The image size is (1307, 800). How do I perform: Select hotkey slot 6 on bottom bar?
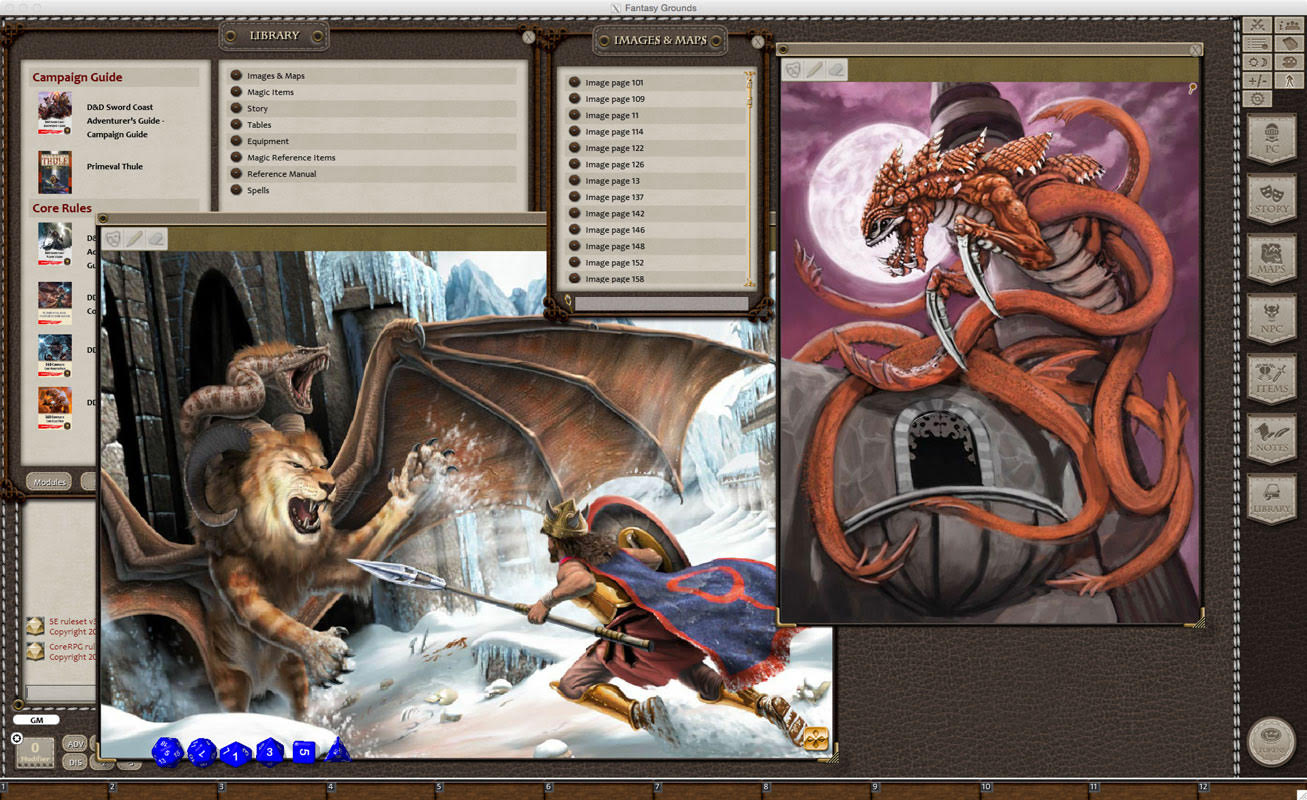coord(598,791)
